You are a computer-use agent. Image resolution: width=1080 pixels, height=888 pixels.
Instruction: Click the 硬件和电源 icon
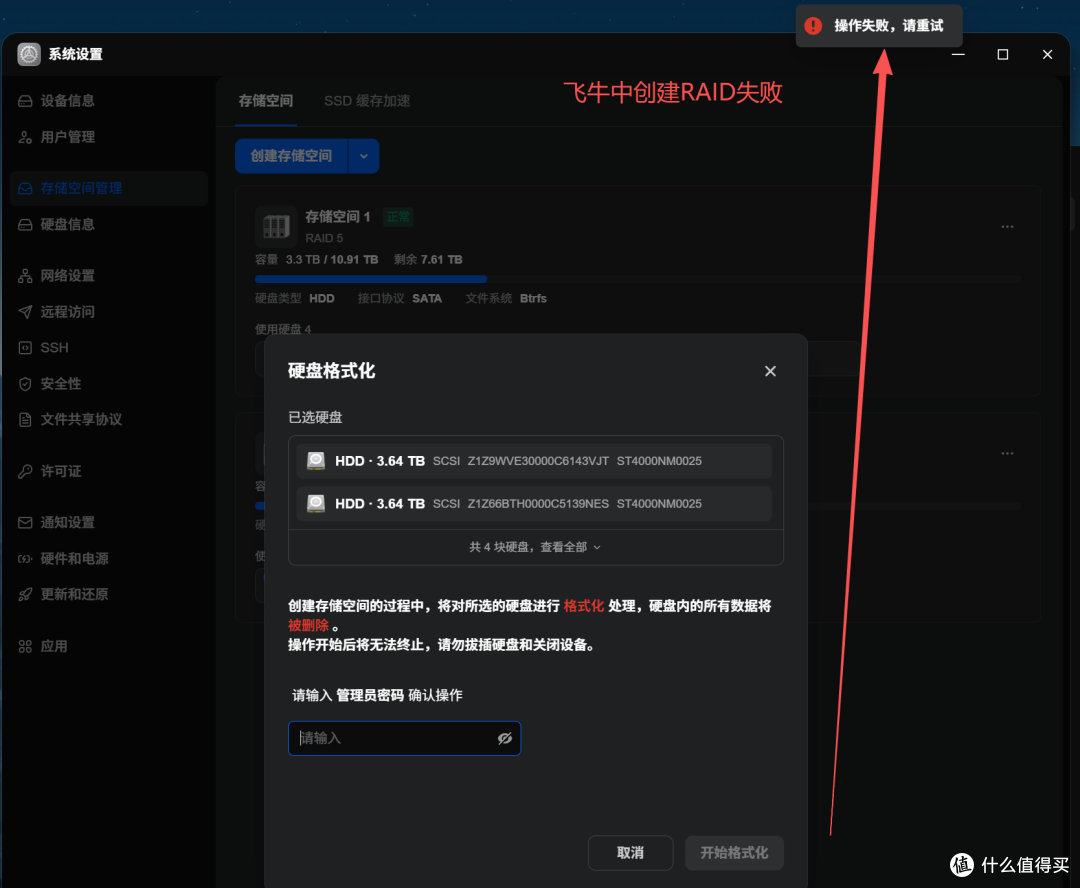coord(25,559)
